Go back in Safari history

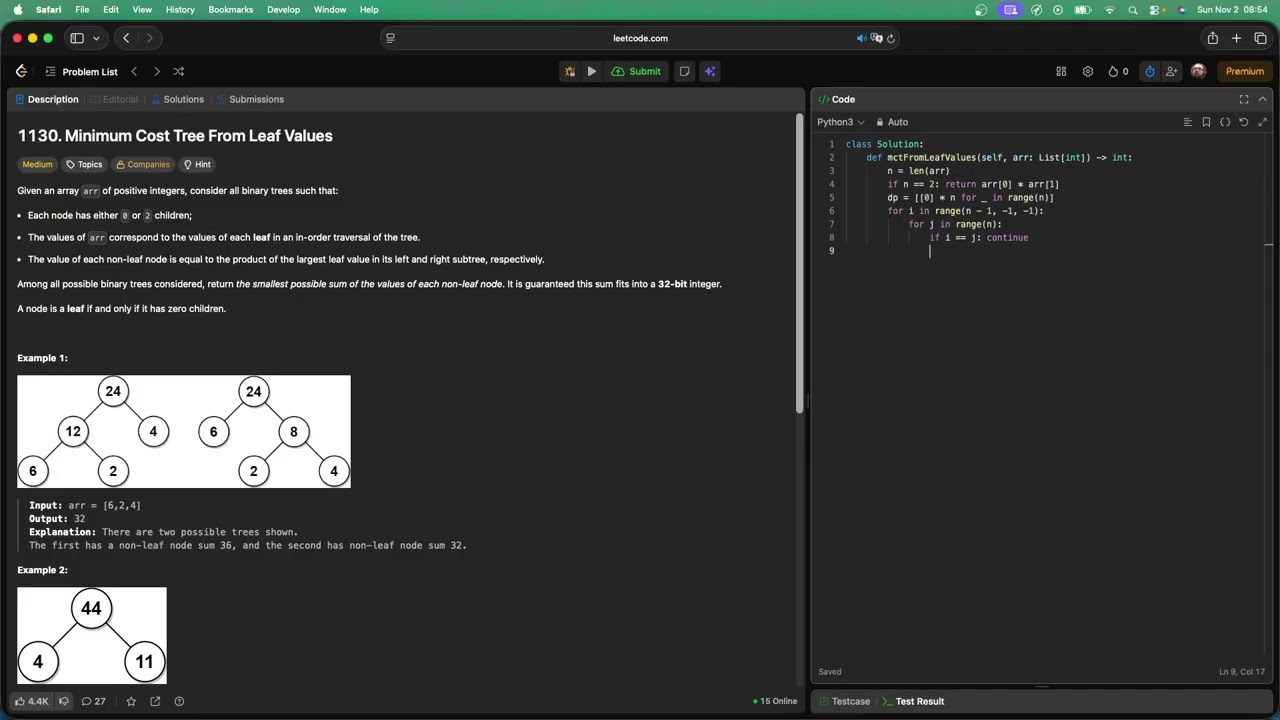[126, 38]
